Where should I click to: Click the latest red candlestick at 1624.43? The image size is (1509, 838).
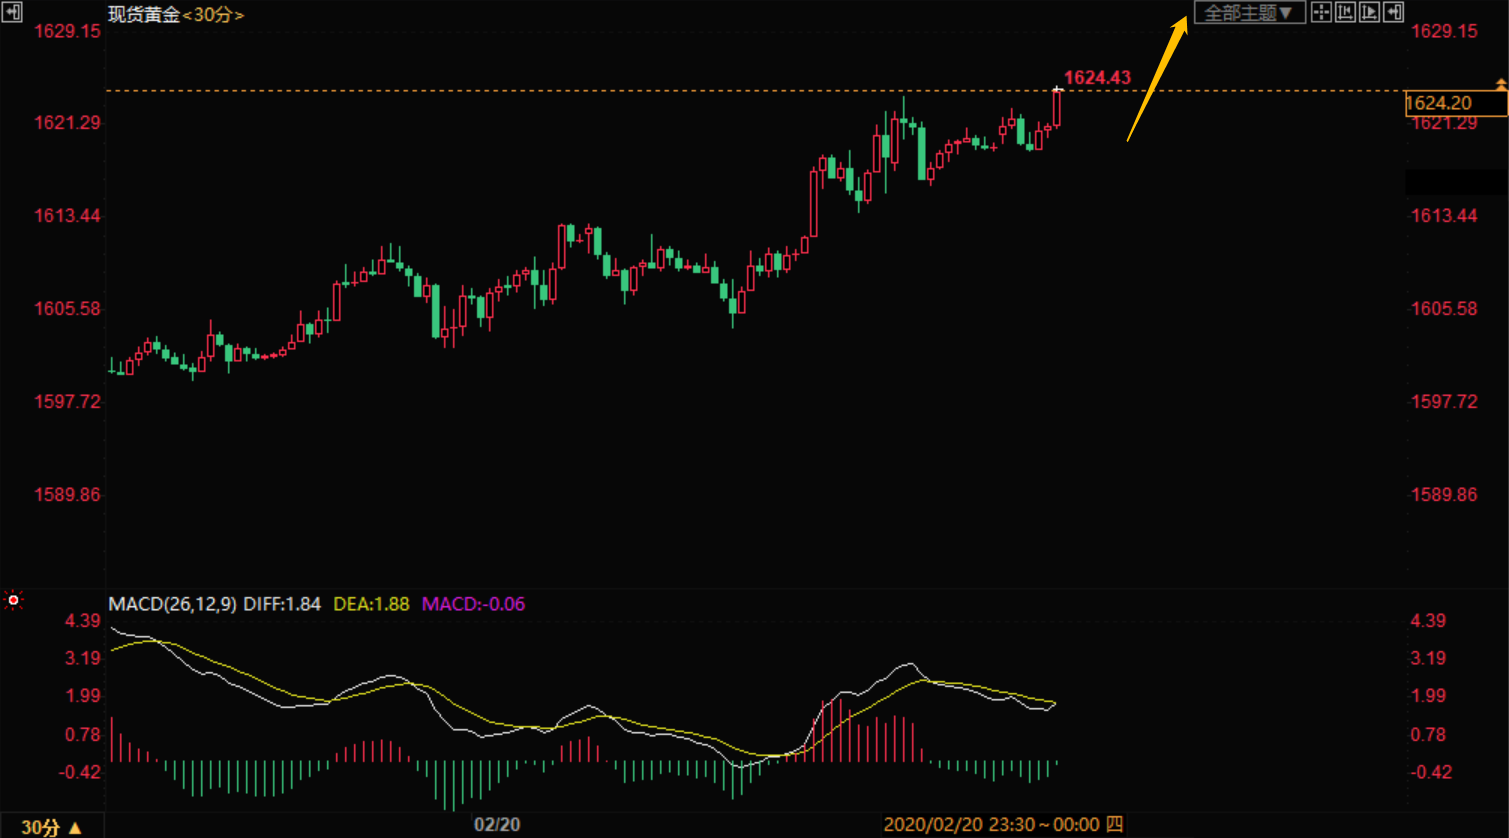point(1057,108)
